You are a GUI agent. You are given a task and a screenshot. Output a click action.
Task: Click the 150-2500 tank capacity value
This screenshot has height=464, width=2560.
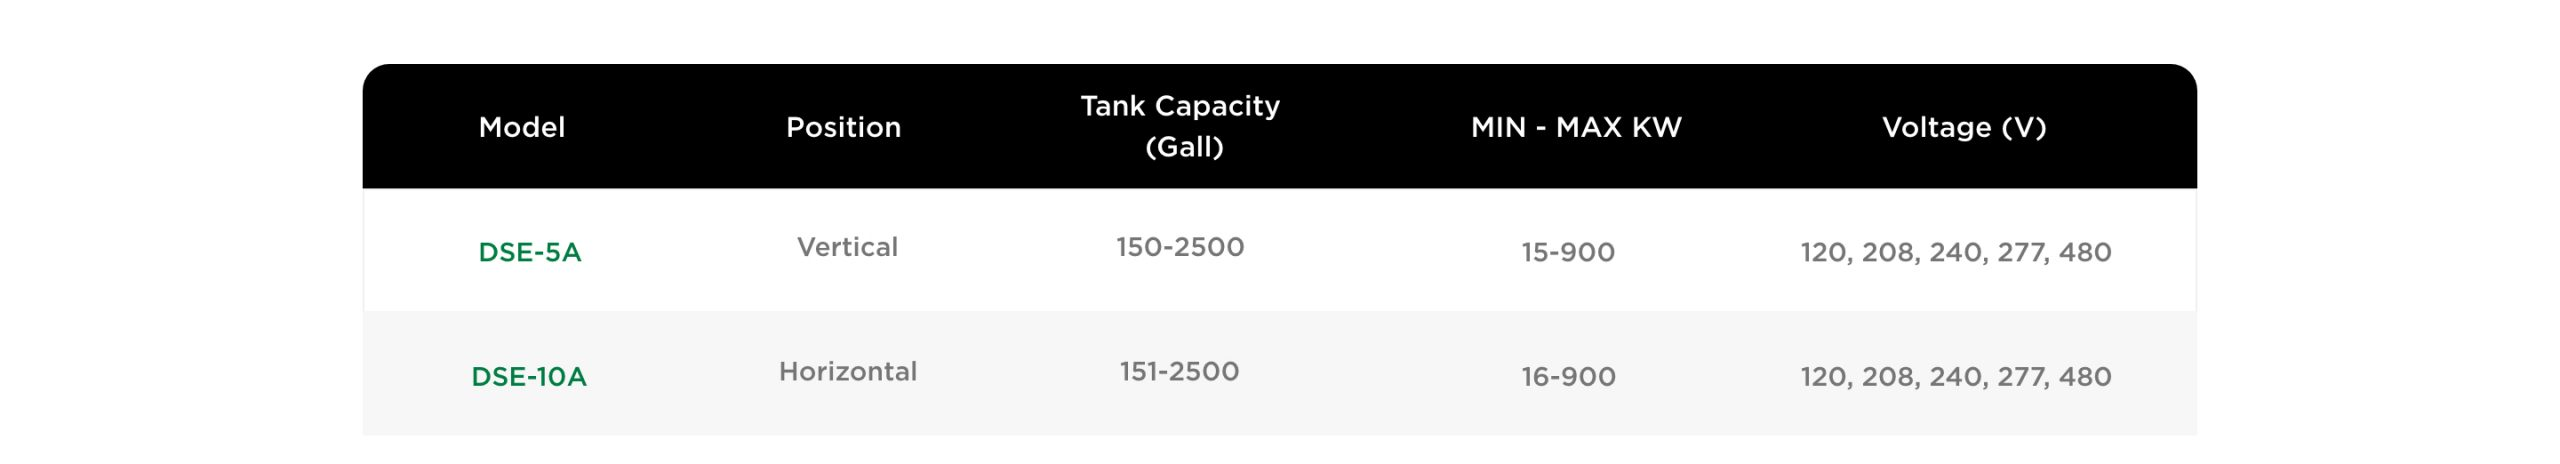tap(1180, 247)
